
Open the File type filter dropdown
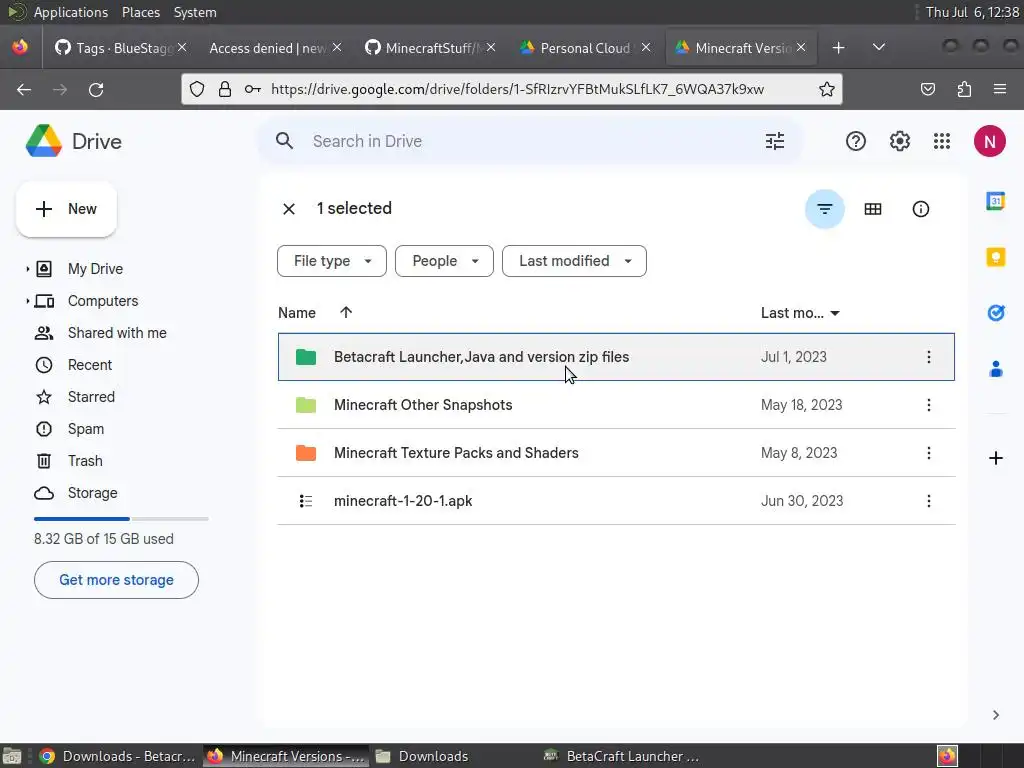click(332, 261)
